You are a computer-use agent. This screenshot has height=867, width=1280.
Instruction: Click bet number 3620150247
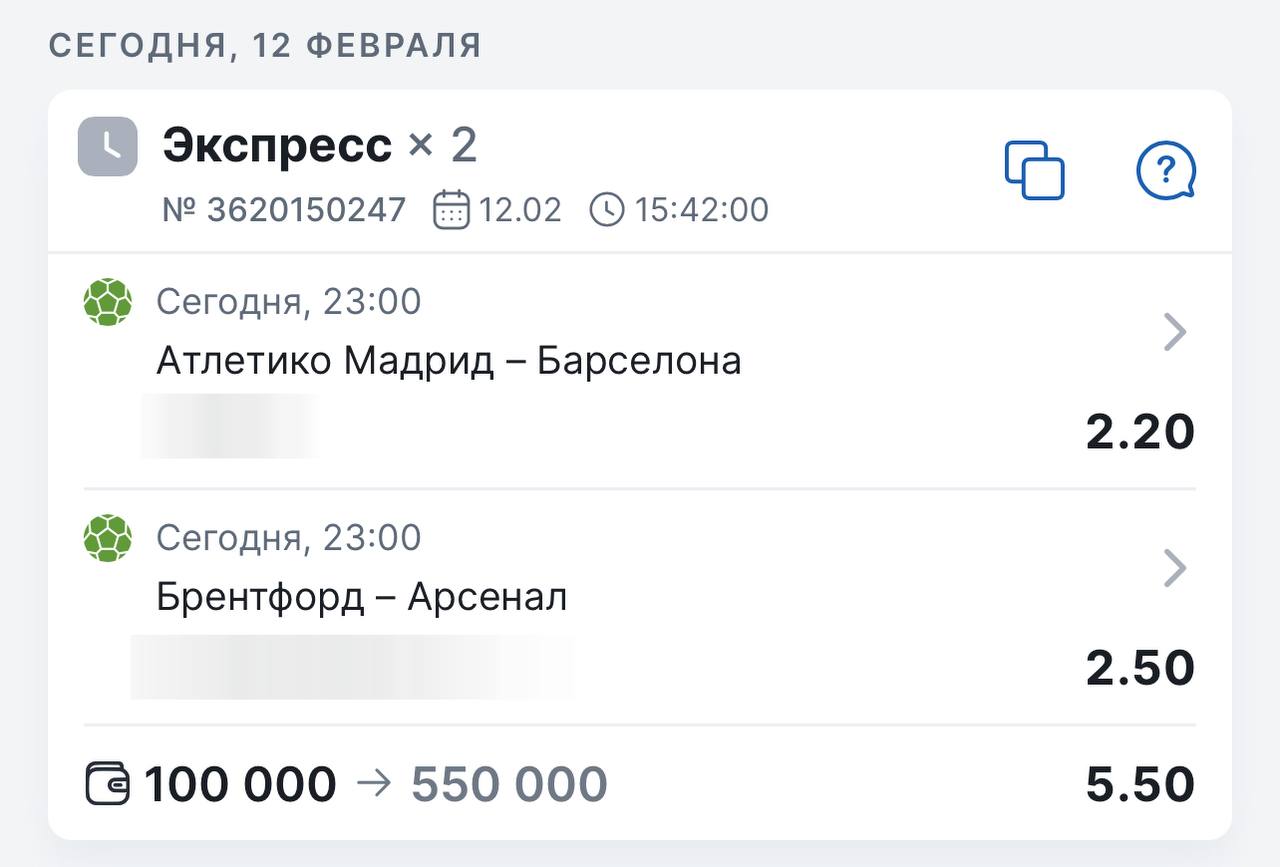point(285,210)
